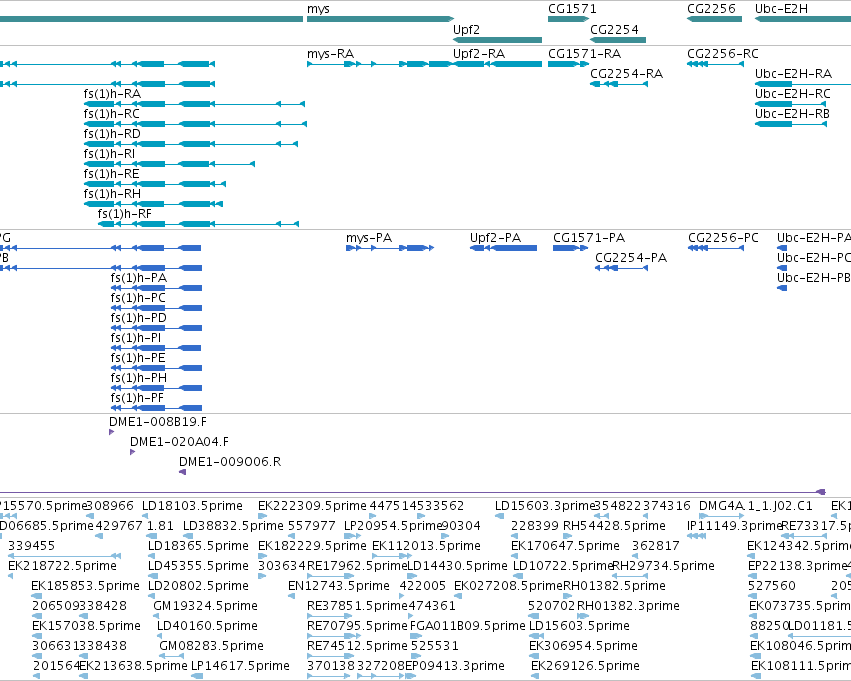Click the mys gene label
Screen dimensions: 851x681
pos(318,9)
